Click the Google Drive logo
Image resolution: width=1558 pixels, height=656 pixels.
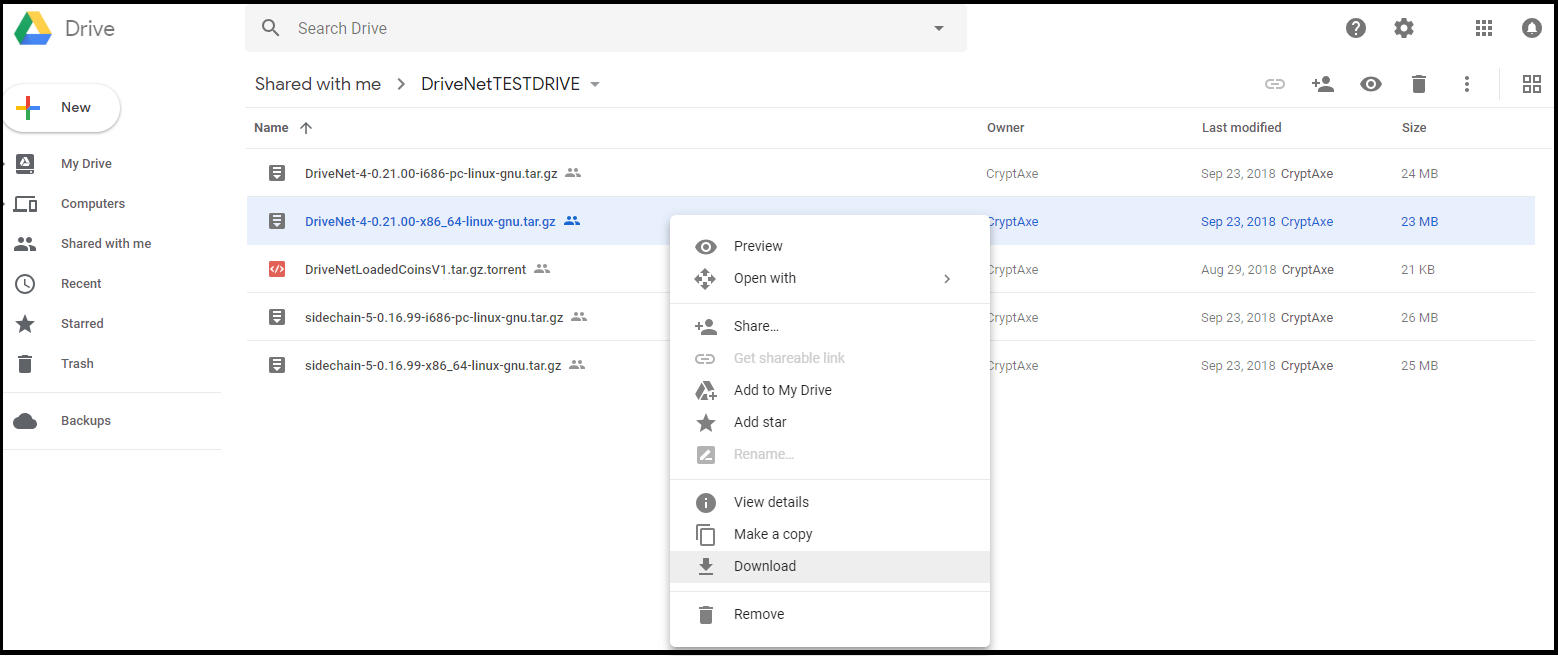pyautogui.click(x=33, y=28)
